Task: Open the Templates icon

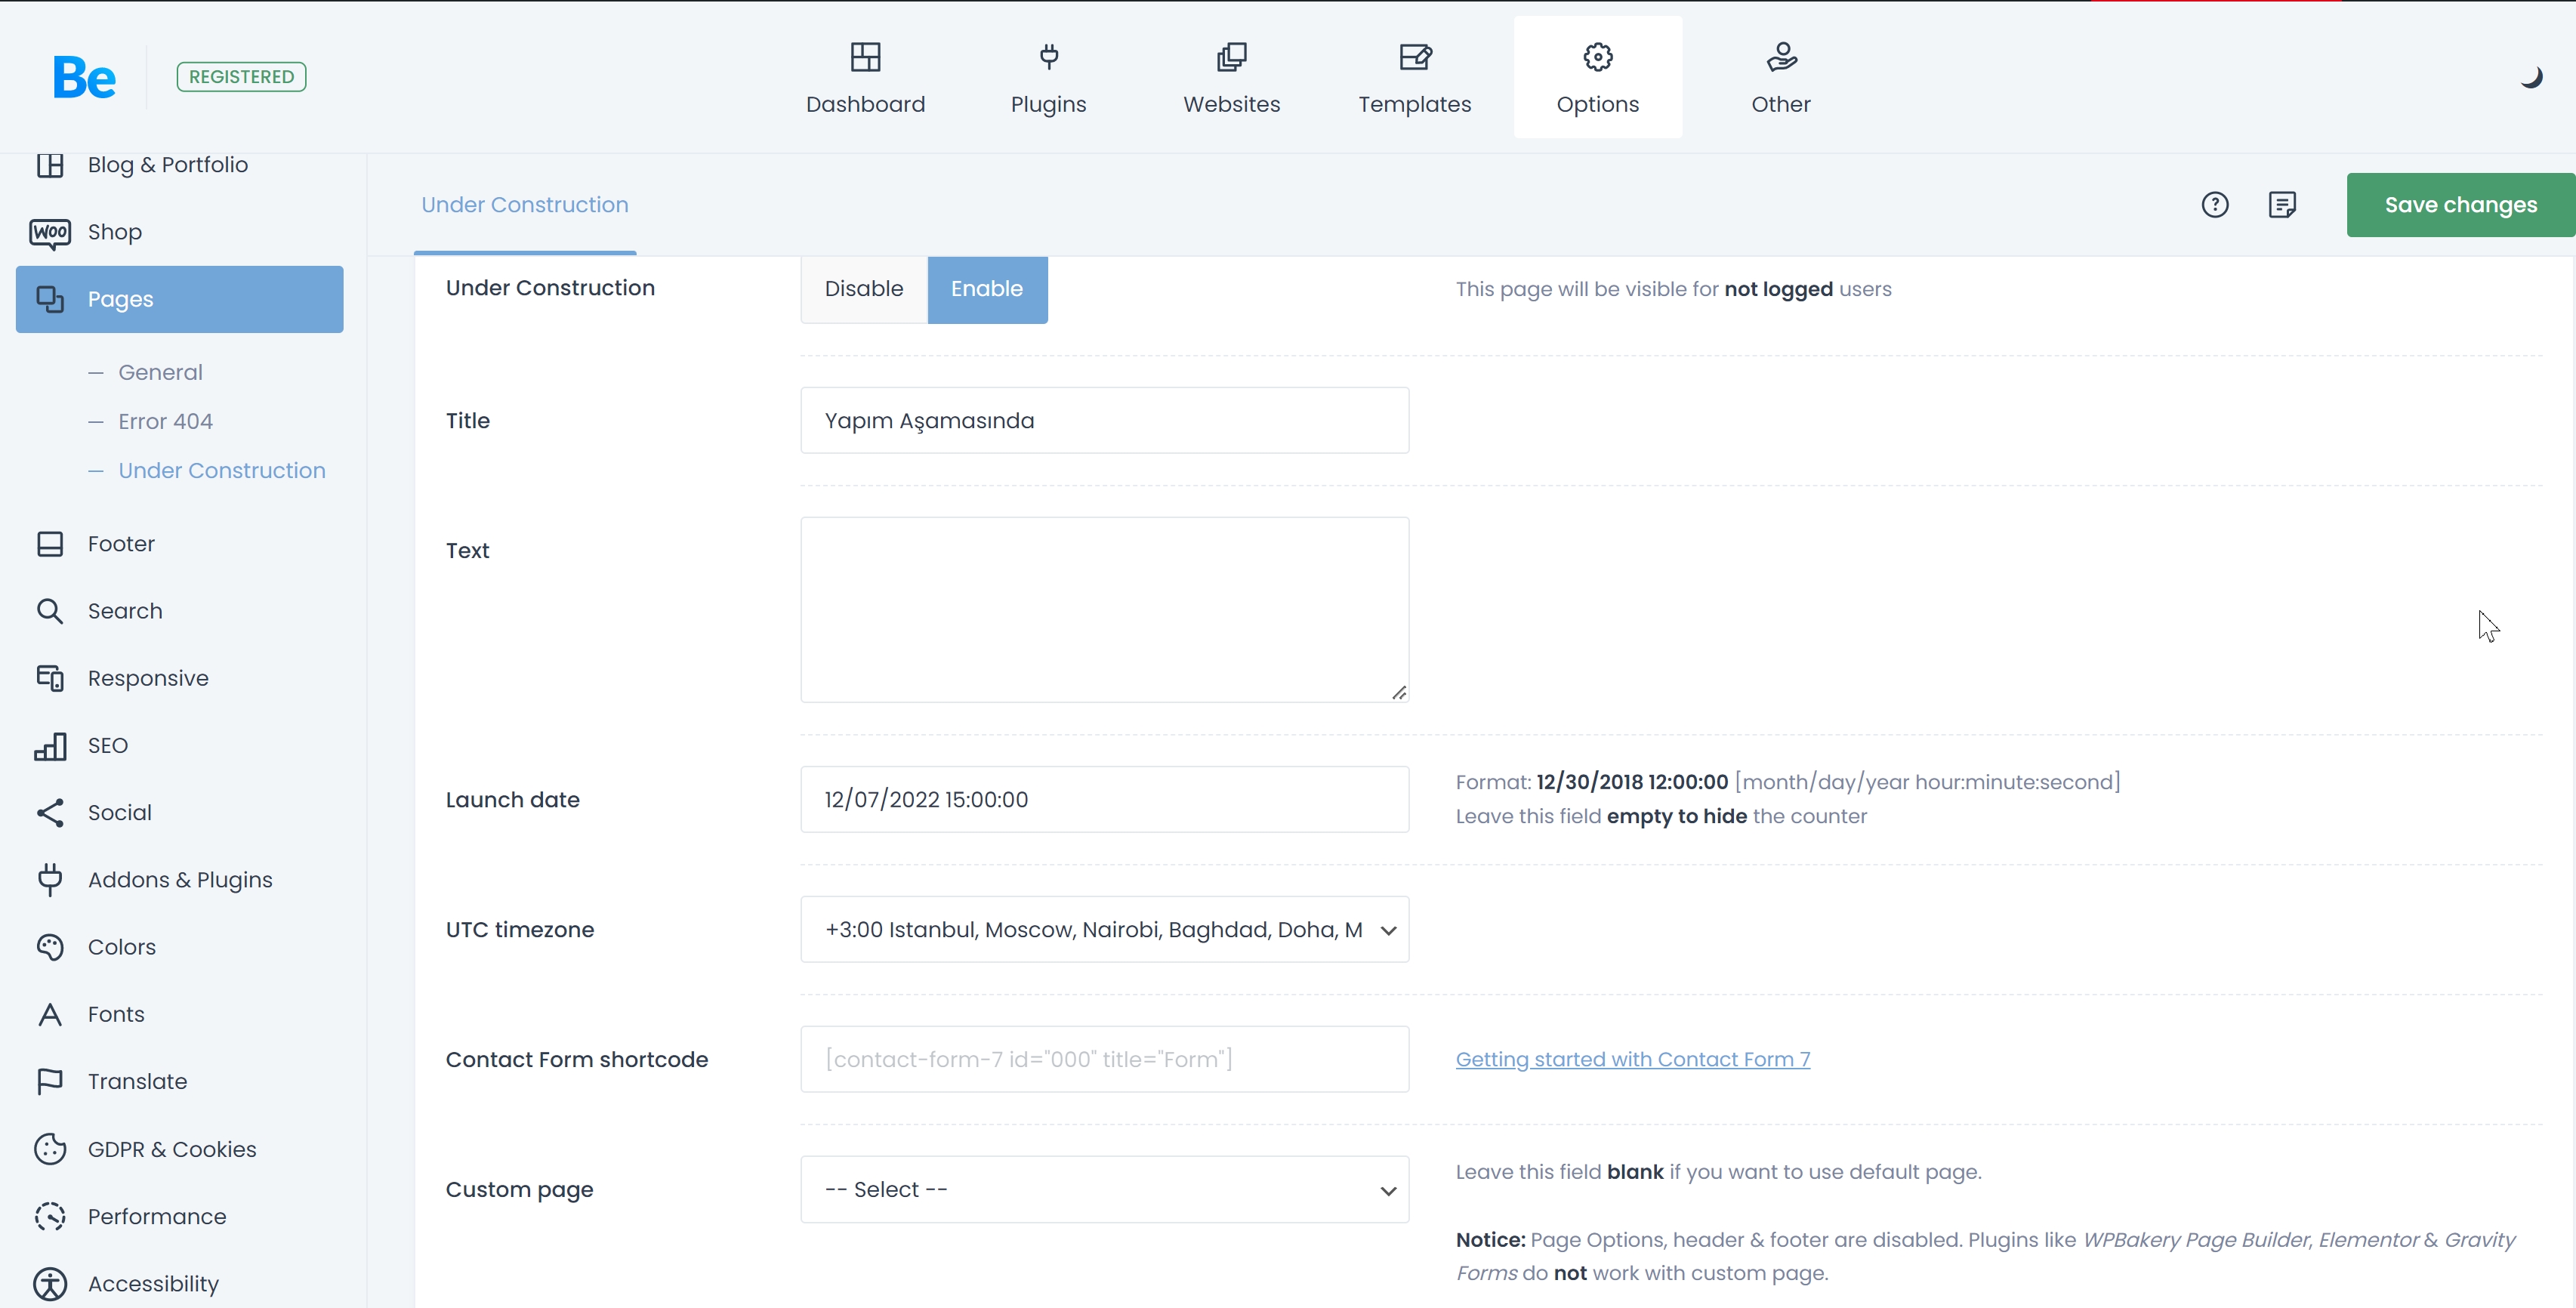Action: (1415, 57)
